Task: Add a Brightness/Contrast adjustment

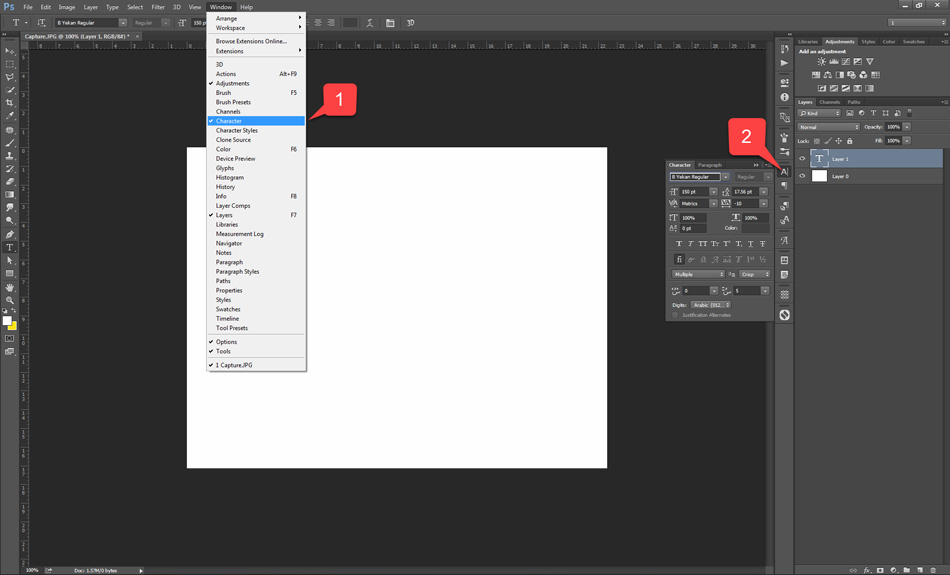Action: pyautogui.click(x=821, y=62)
